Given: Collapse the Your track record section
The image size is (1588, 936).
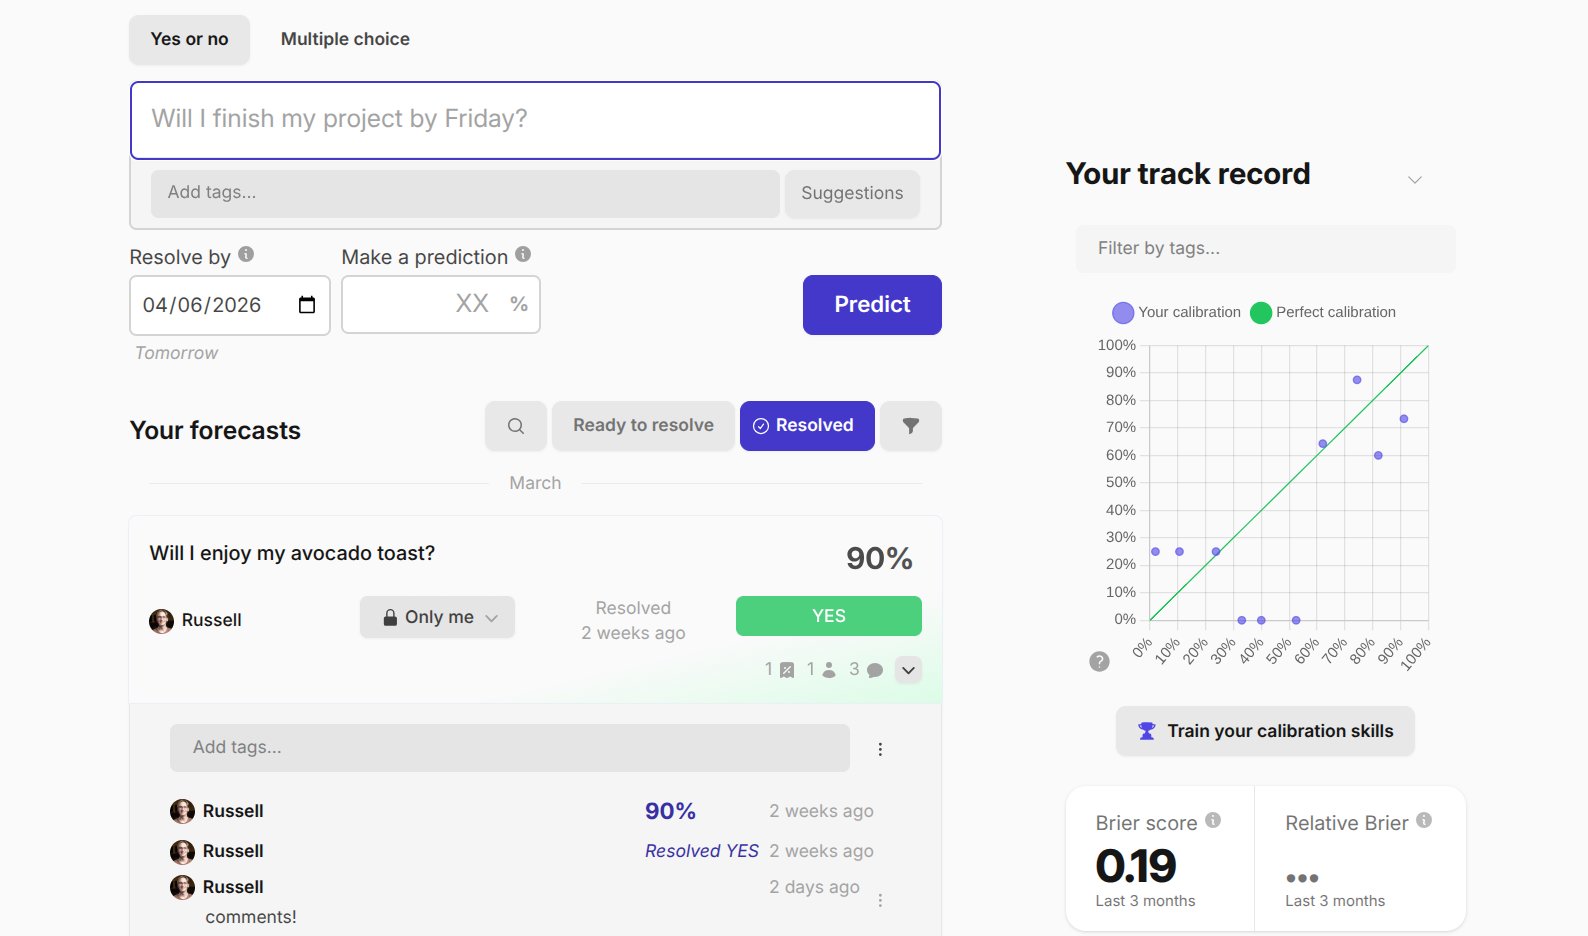Looking at the screenshot, I should [x=1414, y=180].
